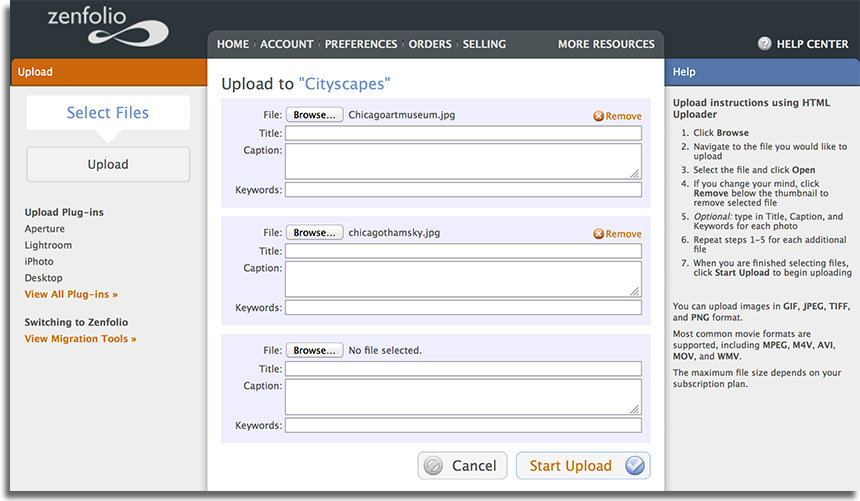Click Browse for the Chicagoartmuseum.jpg file

(x=314, y=115)
